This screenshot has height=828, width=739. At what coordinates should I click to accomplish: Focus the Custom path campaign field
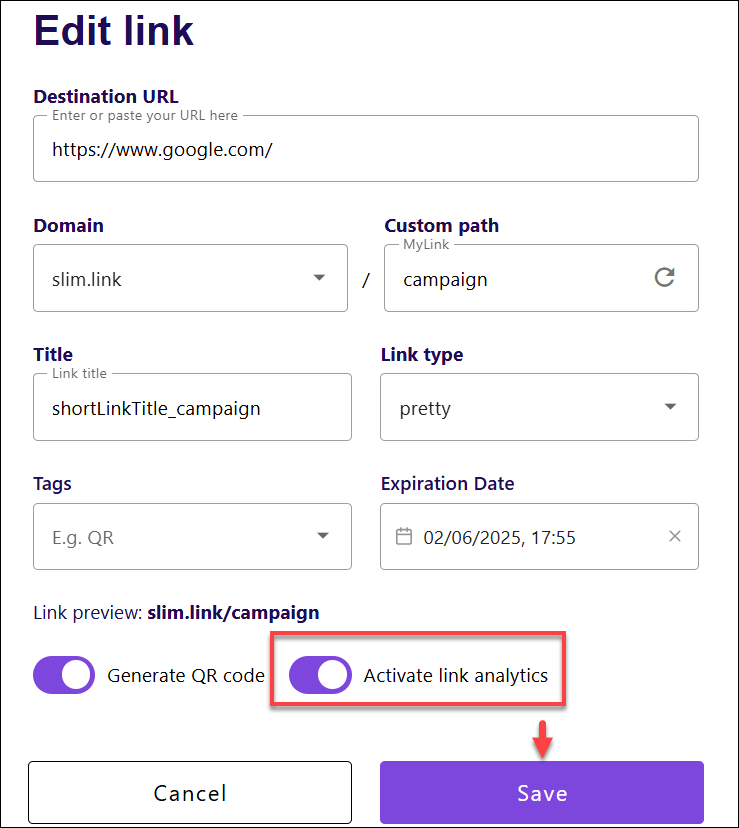(x=520, y=278)
